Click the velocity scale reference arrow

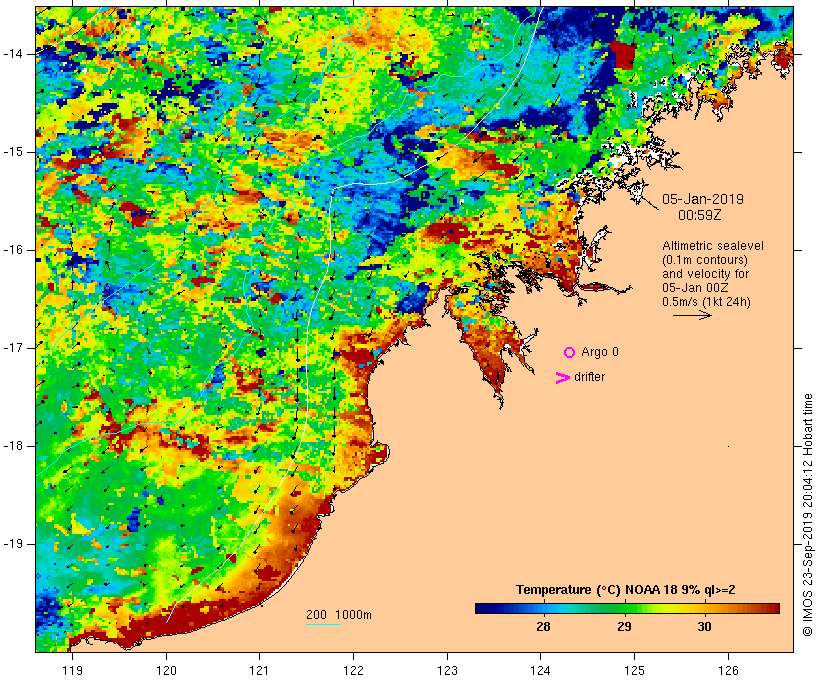pos(692,315)
